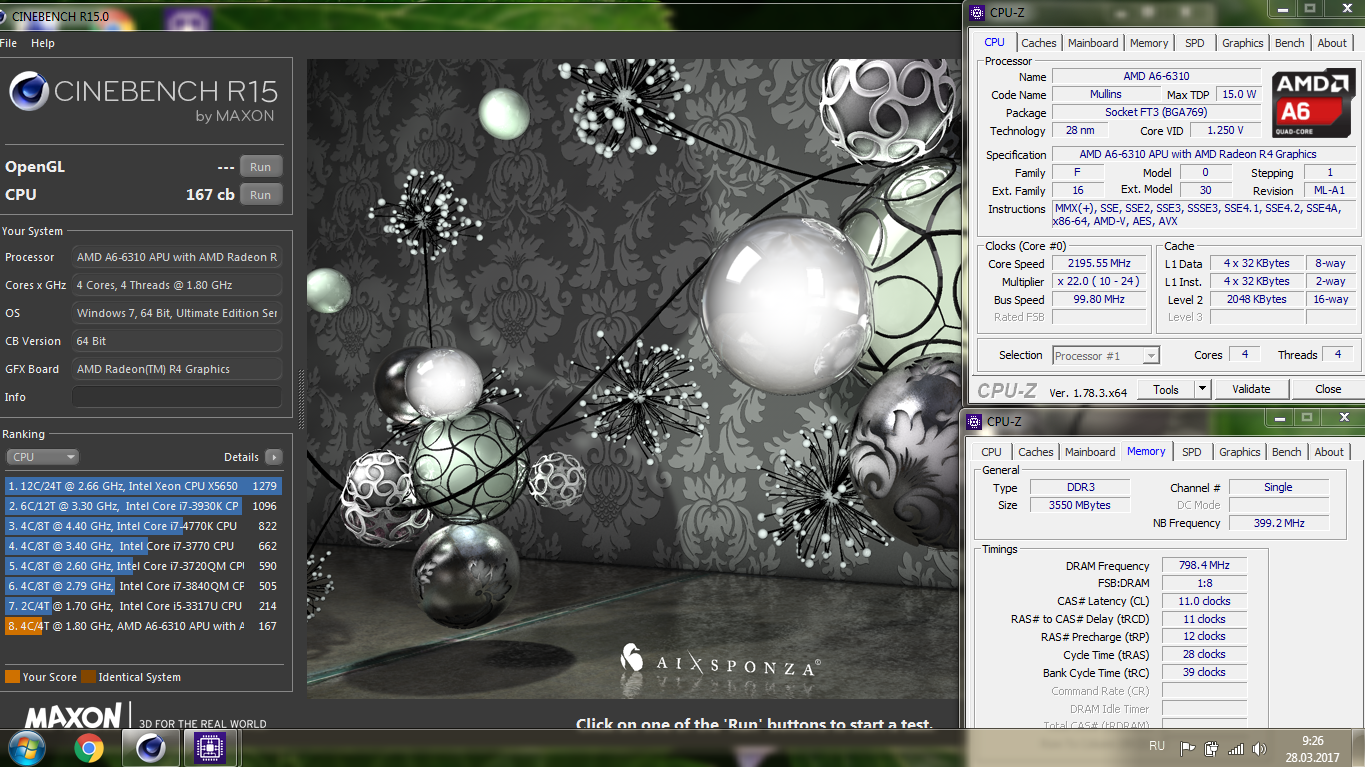
Task: Open the Windows Start menu orb
Action: tap(25, 748)
